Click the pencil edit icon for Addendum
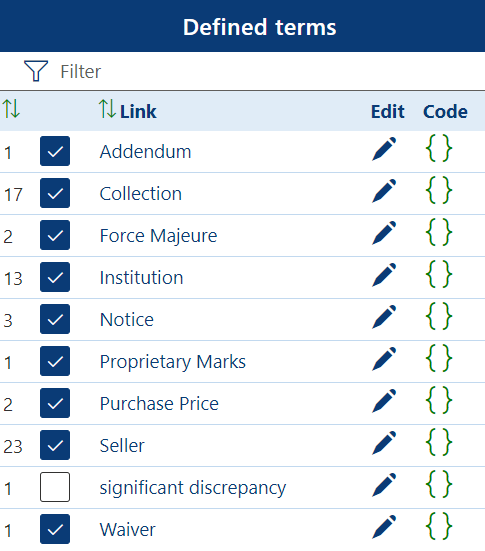Viewport: 485px width, 551px height. [384, 149]
